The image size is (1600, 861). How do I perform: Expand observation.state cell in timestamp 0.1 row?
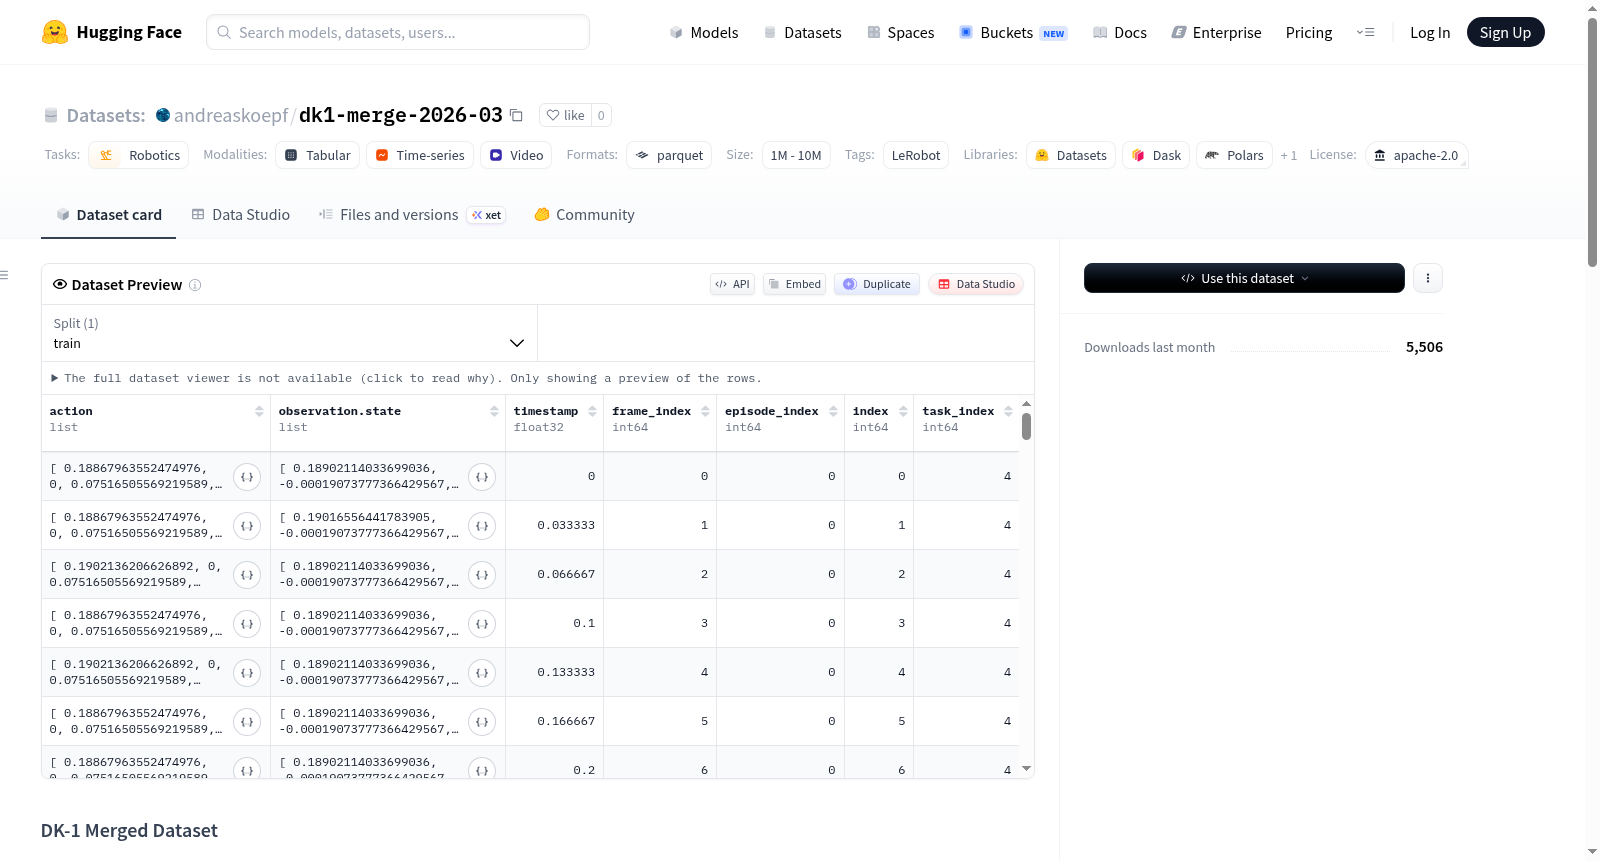point(482,624)
